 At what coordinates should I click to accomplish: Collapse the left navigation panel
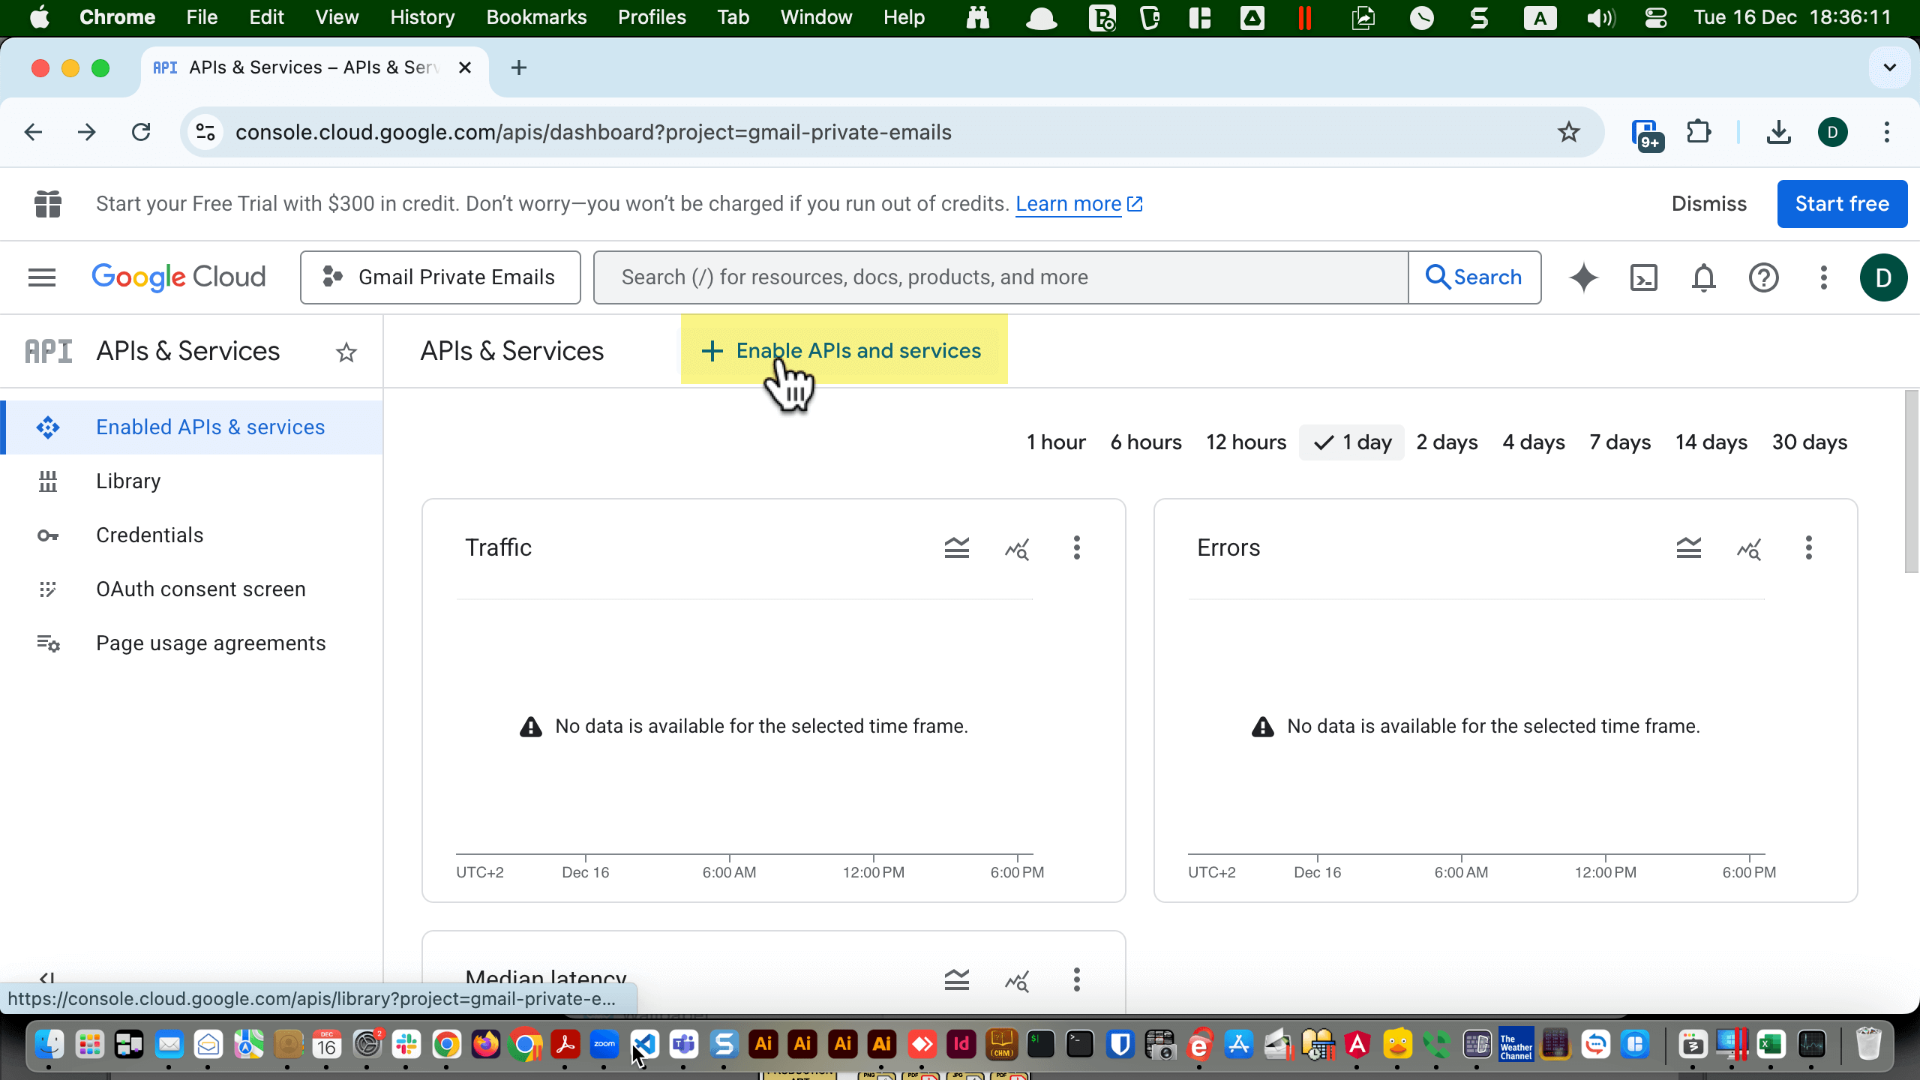coord(46,979)
